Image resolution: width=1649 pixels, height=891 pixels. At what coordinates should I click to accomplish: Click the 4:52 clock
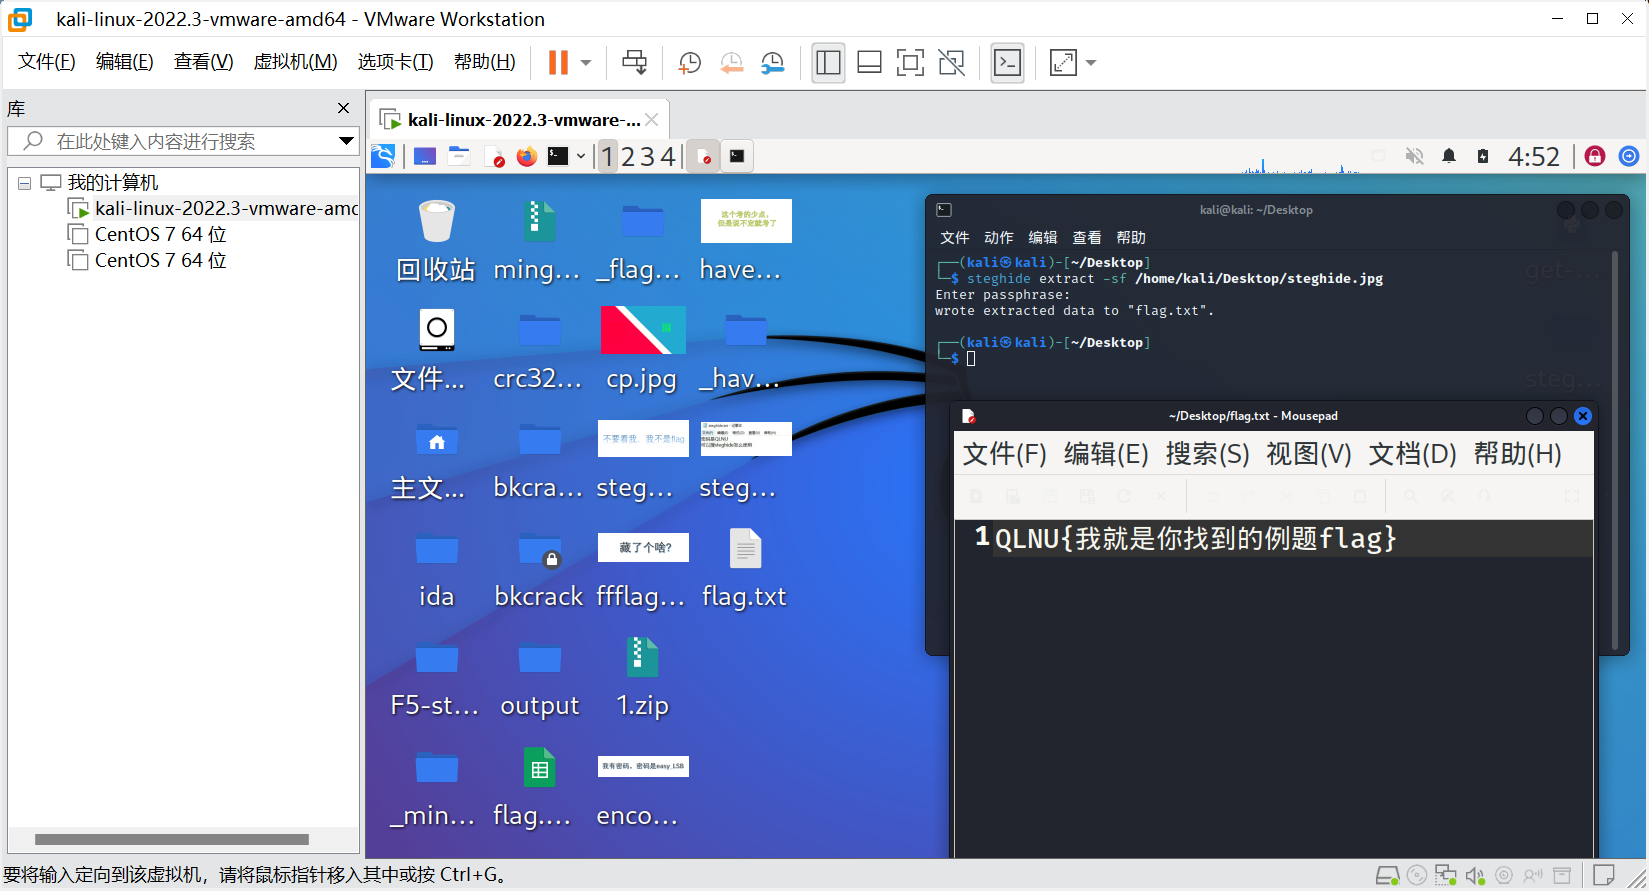click(x=1534, y=157)
